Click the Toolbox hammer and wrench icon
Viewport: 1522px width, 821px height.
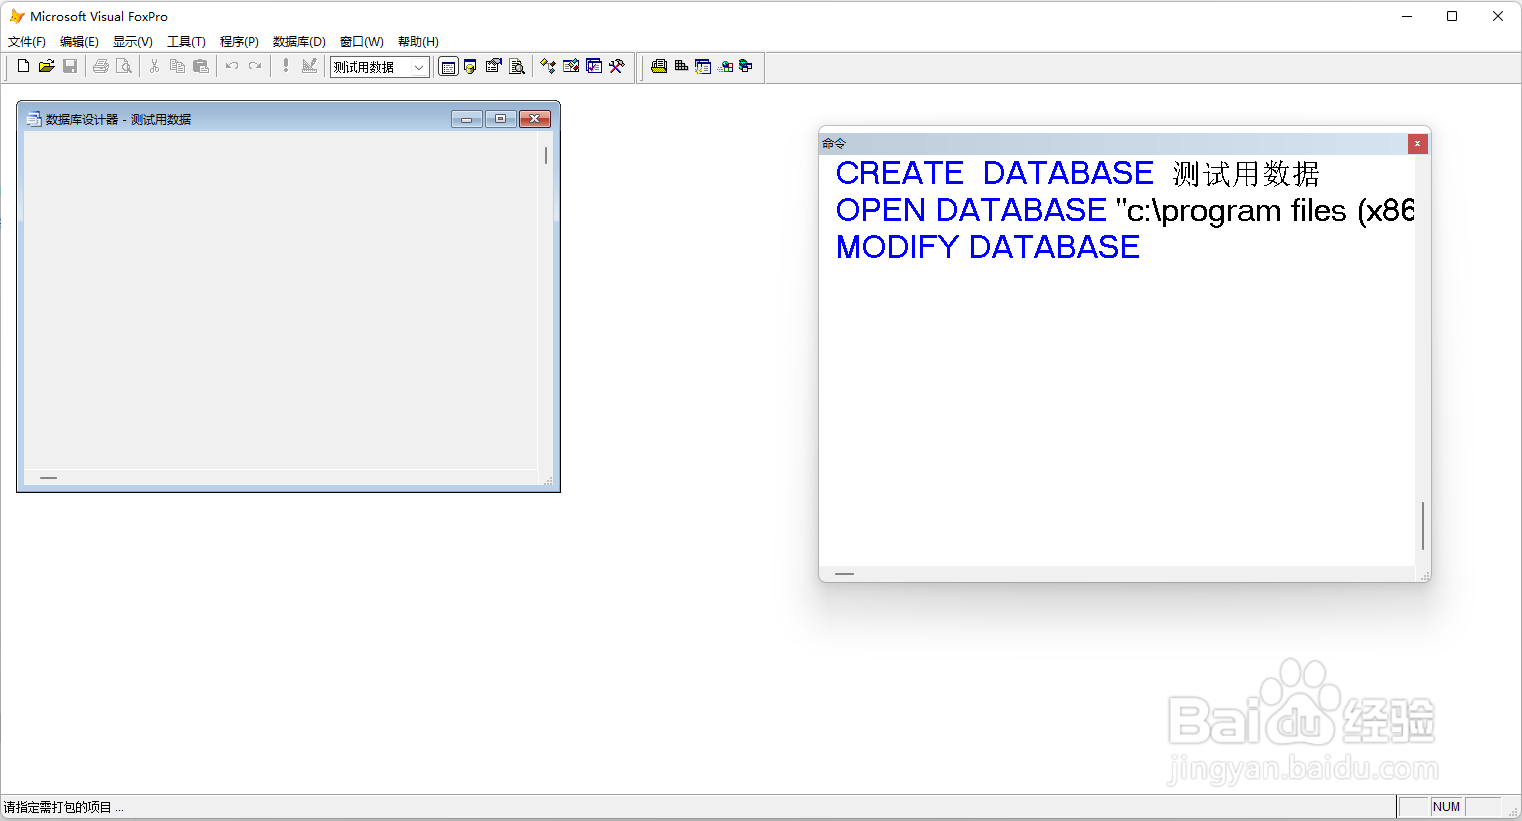[617, 66]
